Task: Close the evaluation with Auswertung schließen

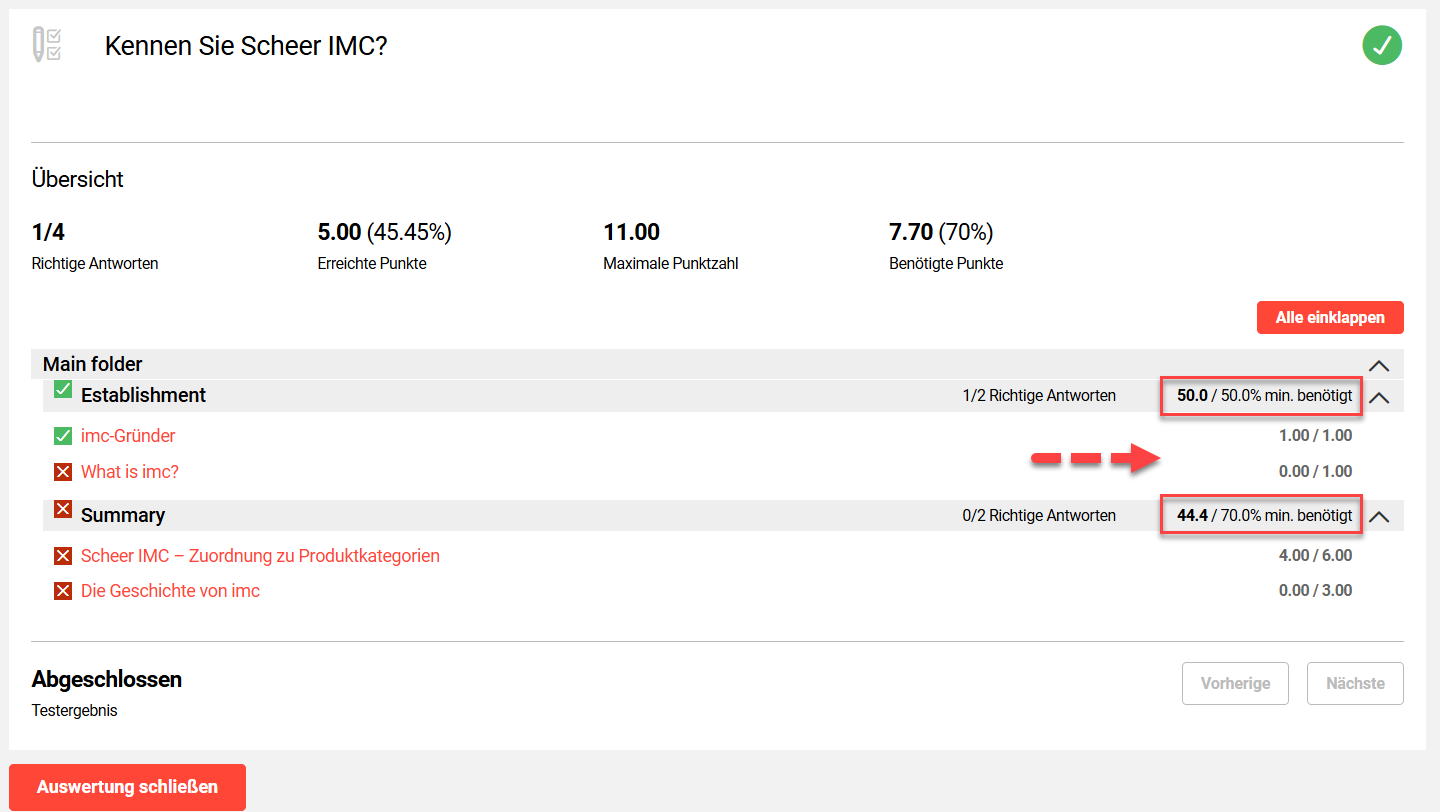Action: tap(127, 787)
